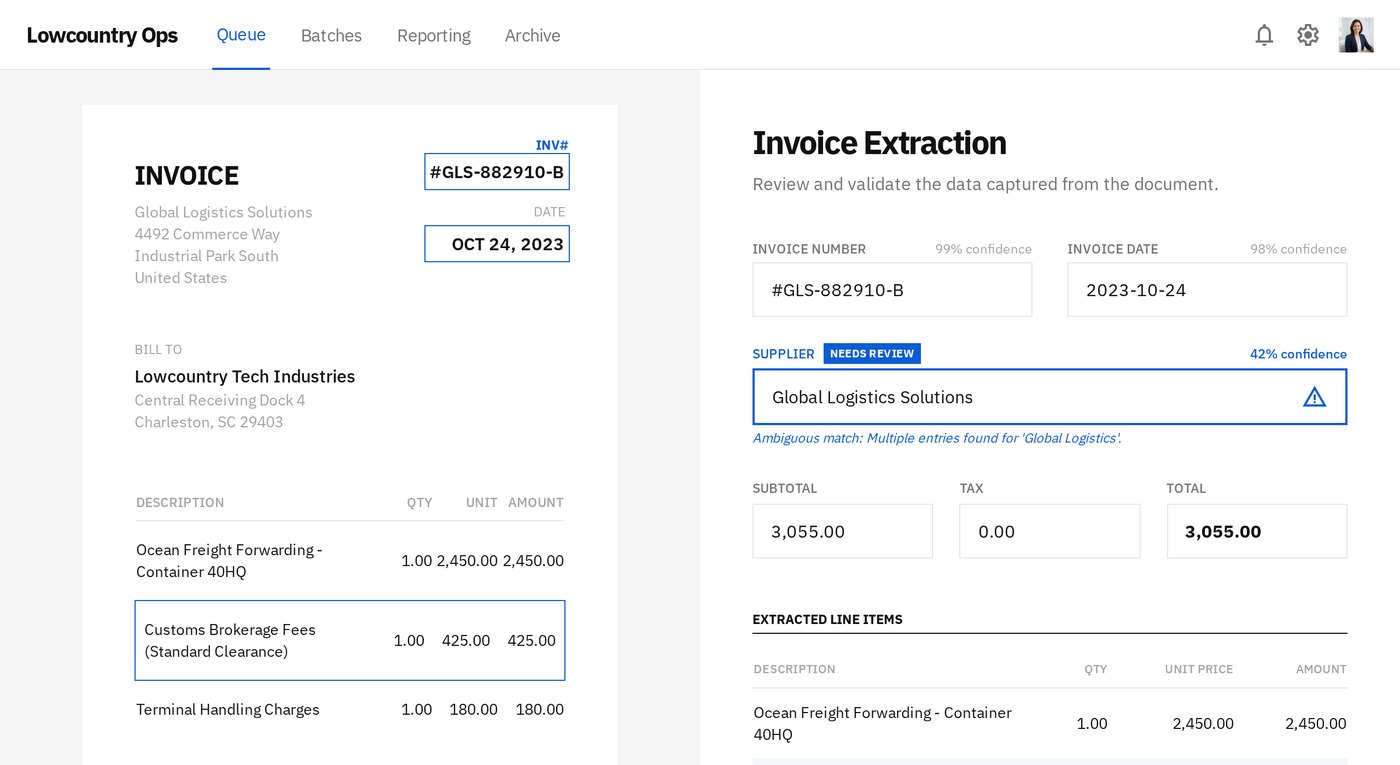Click the ambiguous match warning message
Viewport: 1400px width, 765px height.
[x=937, y=438]
